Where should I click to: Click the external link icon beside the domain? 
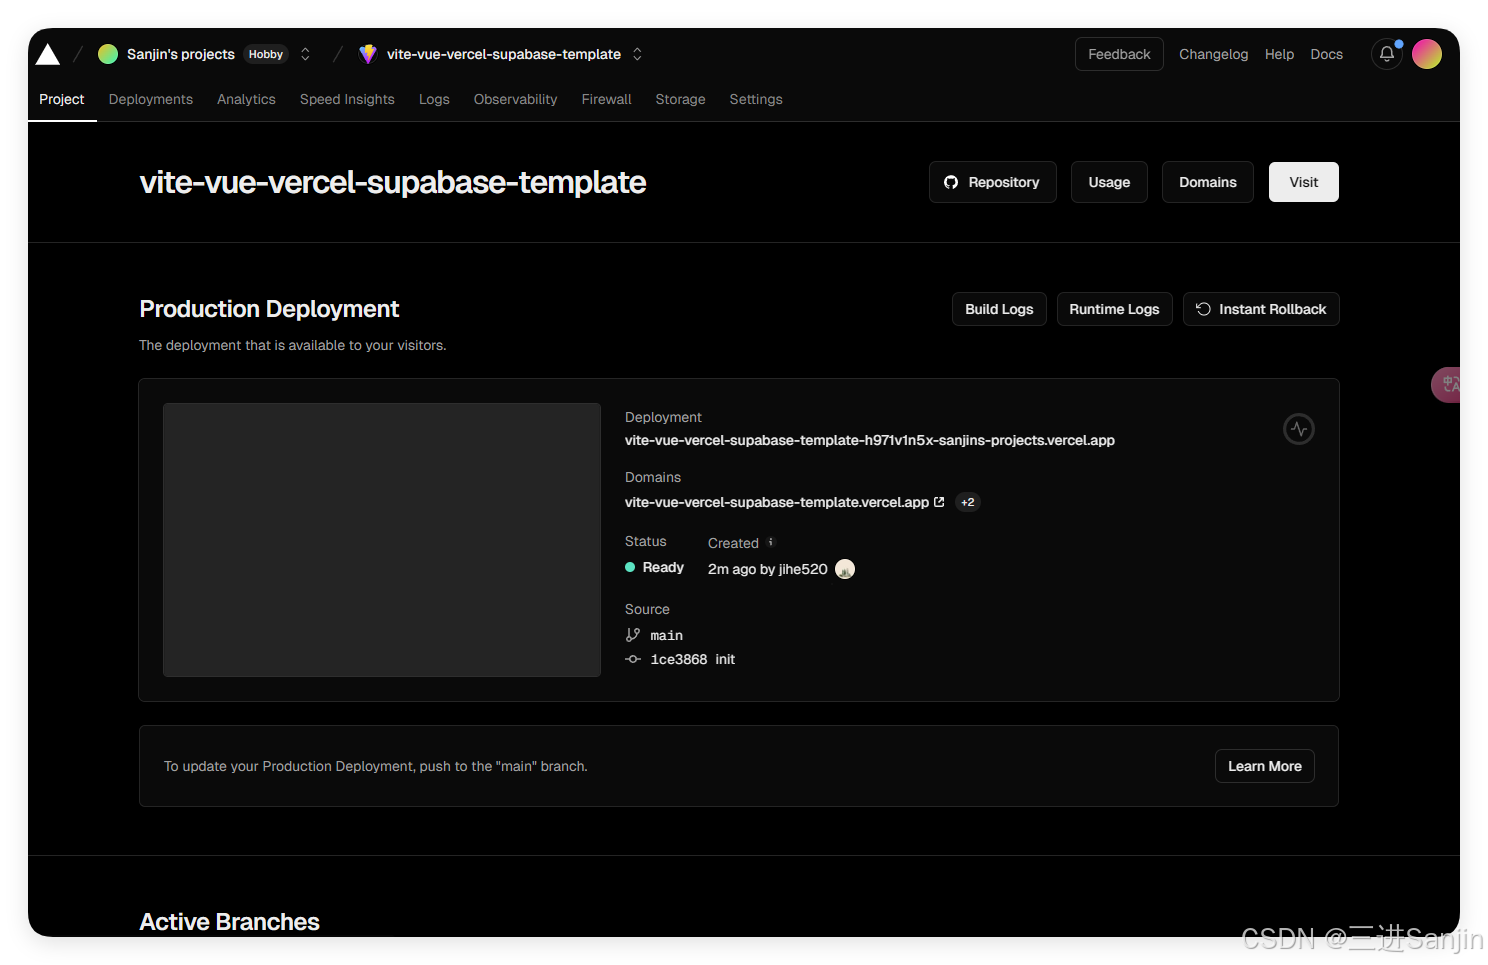(939, 502)
